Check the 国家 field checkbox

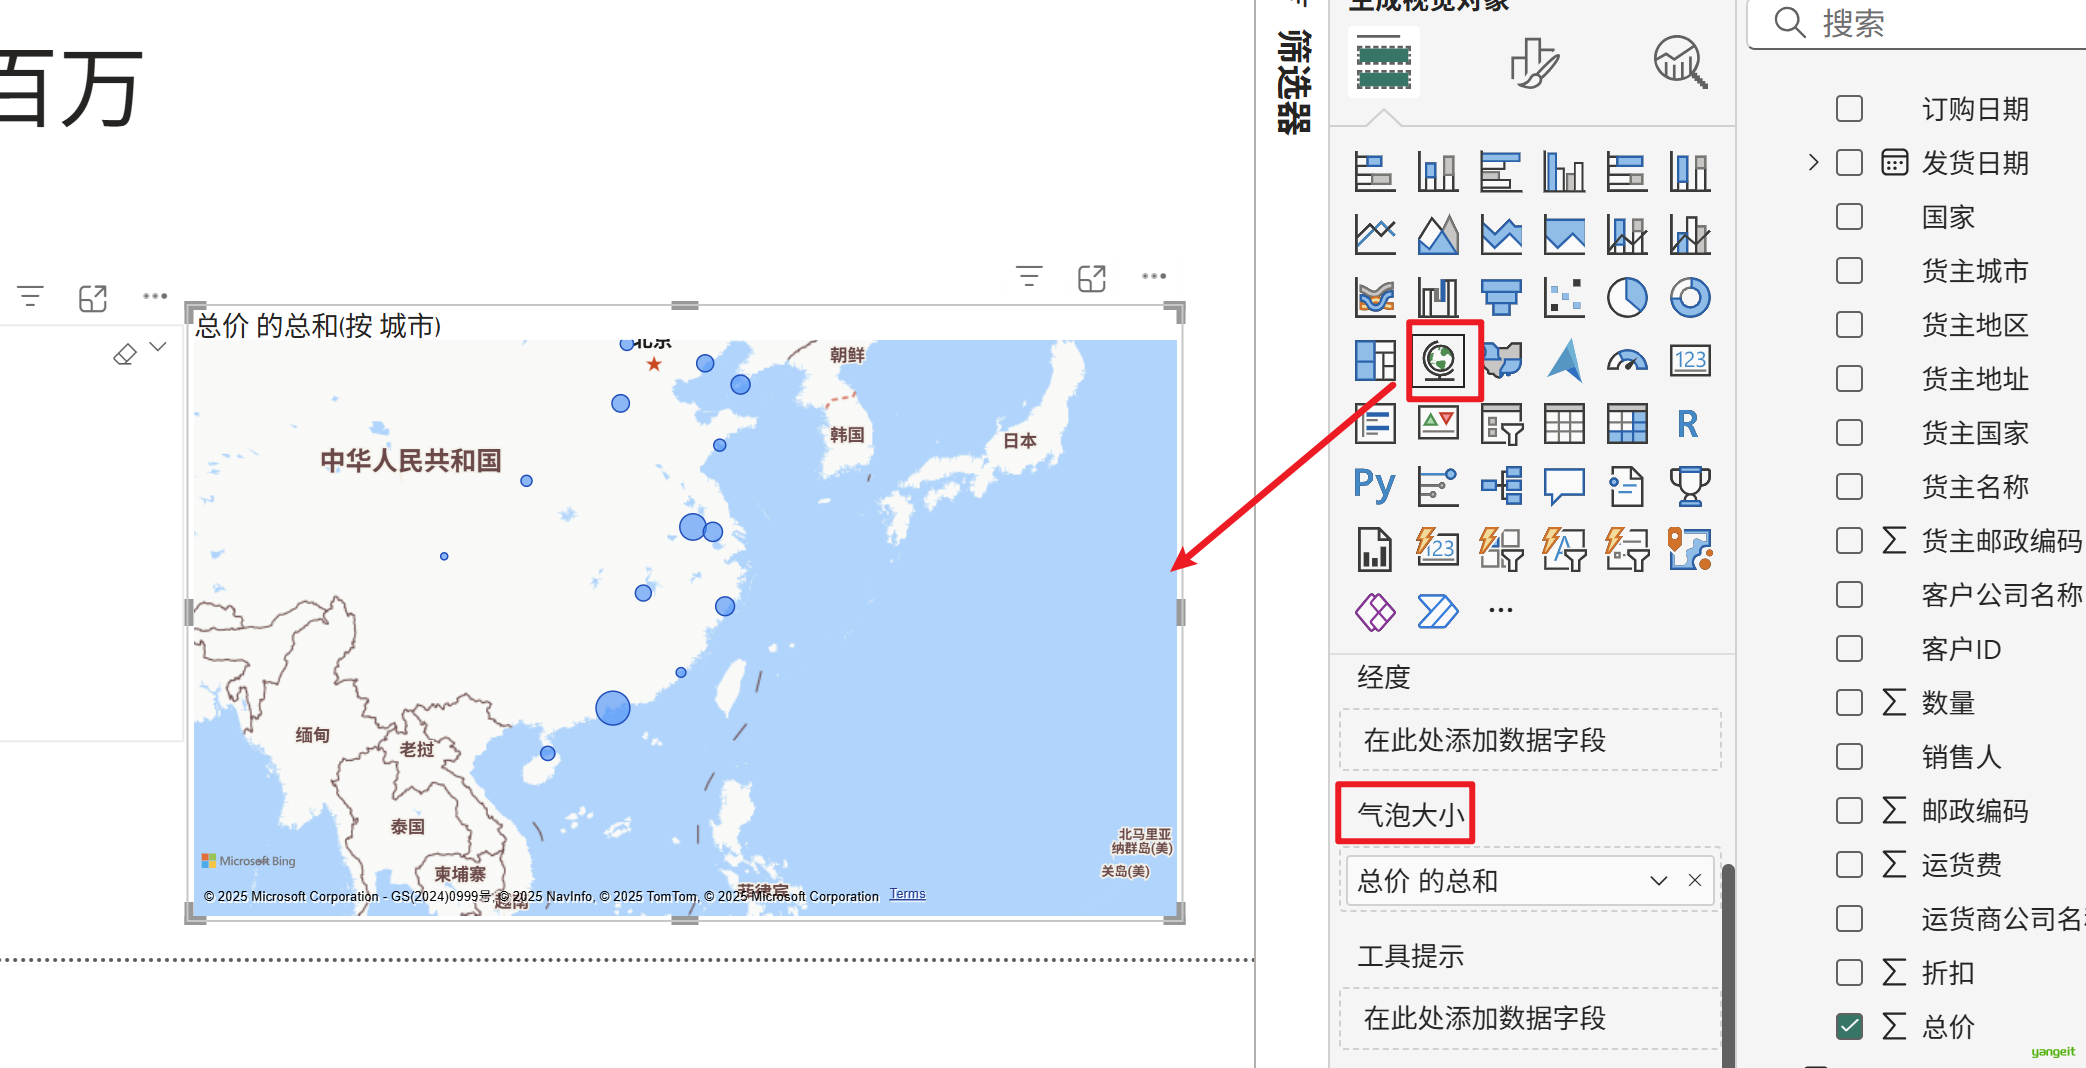(x=1850, y=217)
